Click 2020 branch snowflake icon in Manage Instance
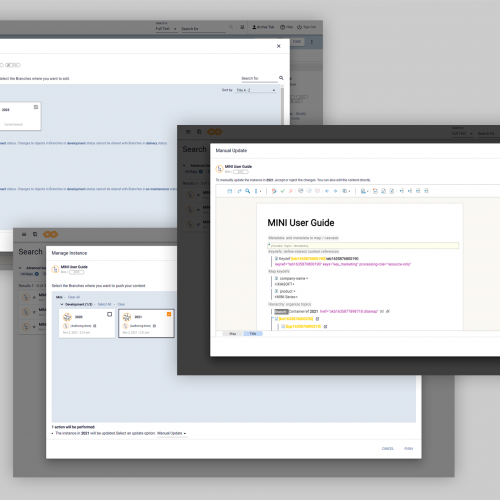500x500 pixels. pyautogui.click(x=67, y=317)
